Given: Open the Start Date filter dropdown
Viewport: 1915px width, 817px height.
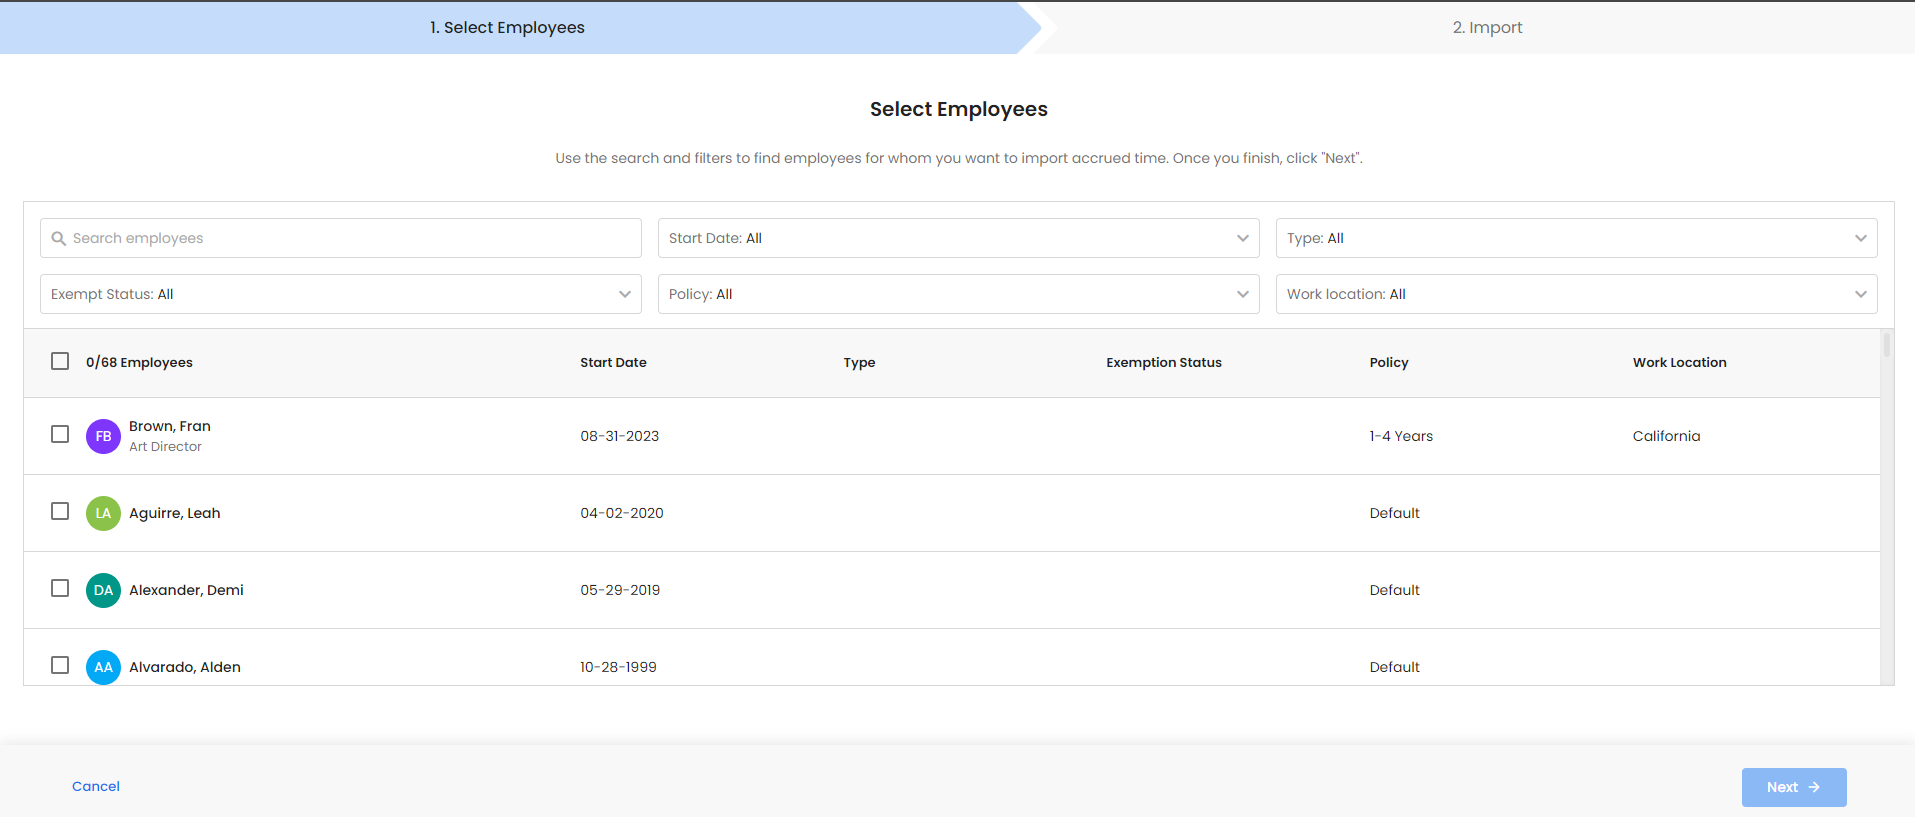Looking at the screenshot, I should [958, 238].
